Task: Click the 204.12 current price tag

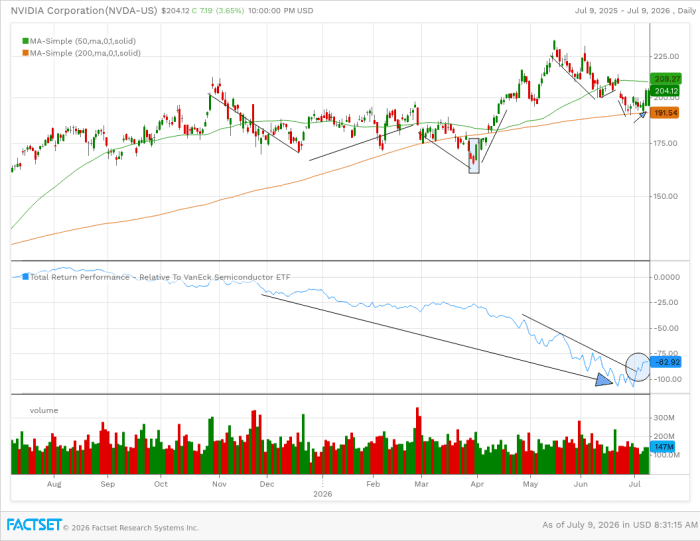Action: pyautogui.click(x=665, y=91)
